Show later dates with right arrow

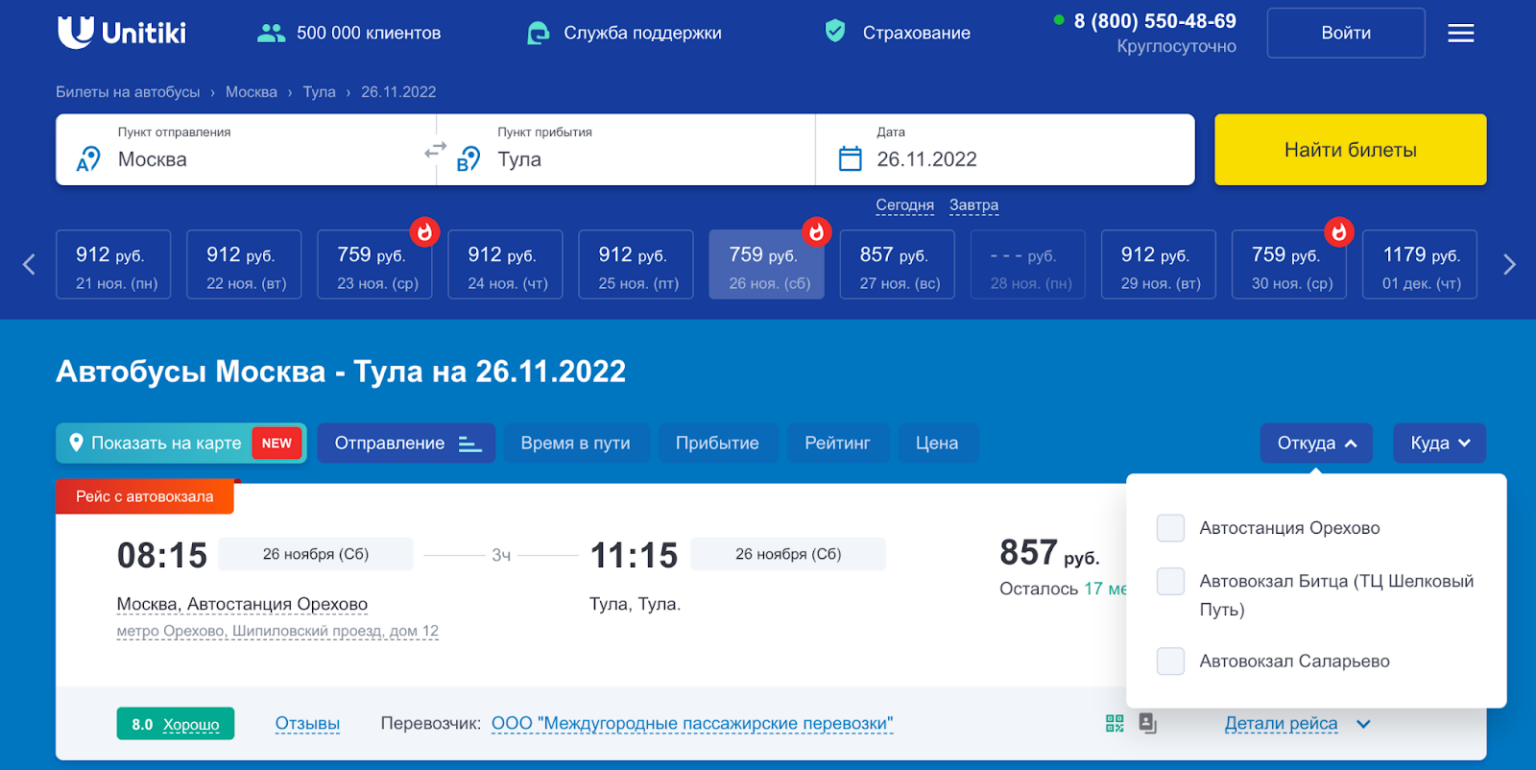1509,265
